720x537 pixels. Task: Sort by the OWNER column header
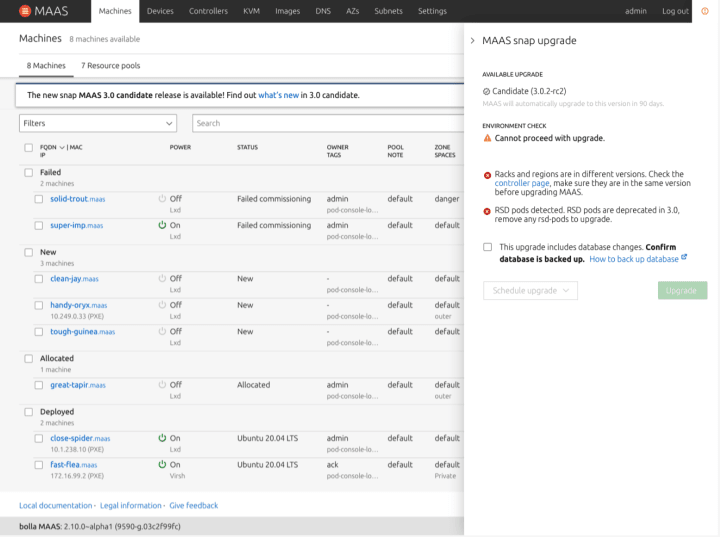[x=338, y=147]
